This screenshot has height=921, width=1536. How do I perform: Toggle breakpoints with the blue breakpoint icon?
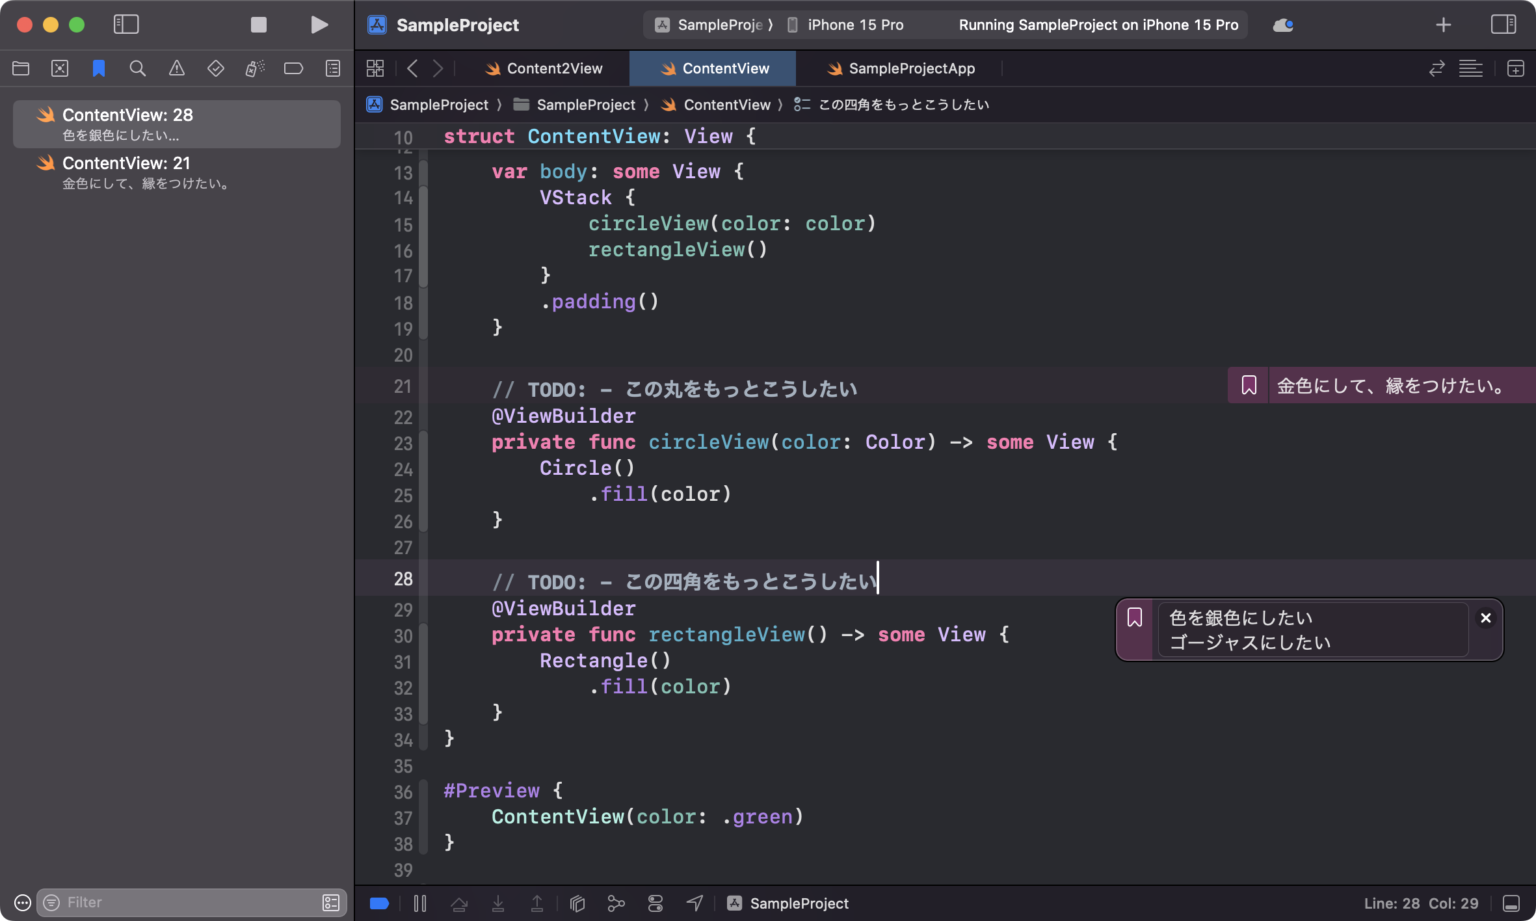[x=378, y=903]
